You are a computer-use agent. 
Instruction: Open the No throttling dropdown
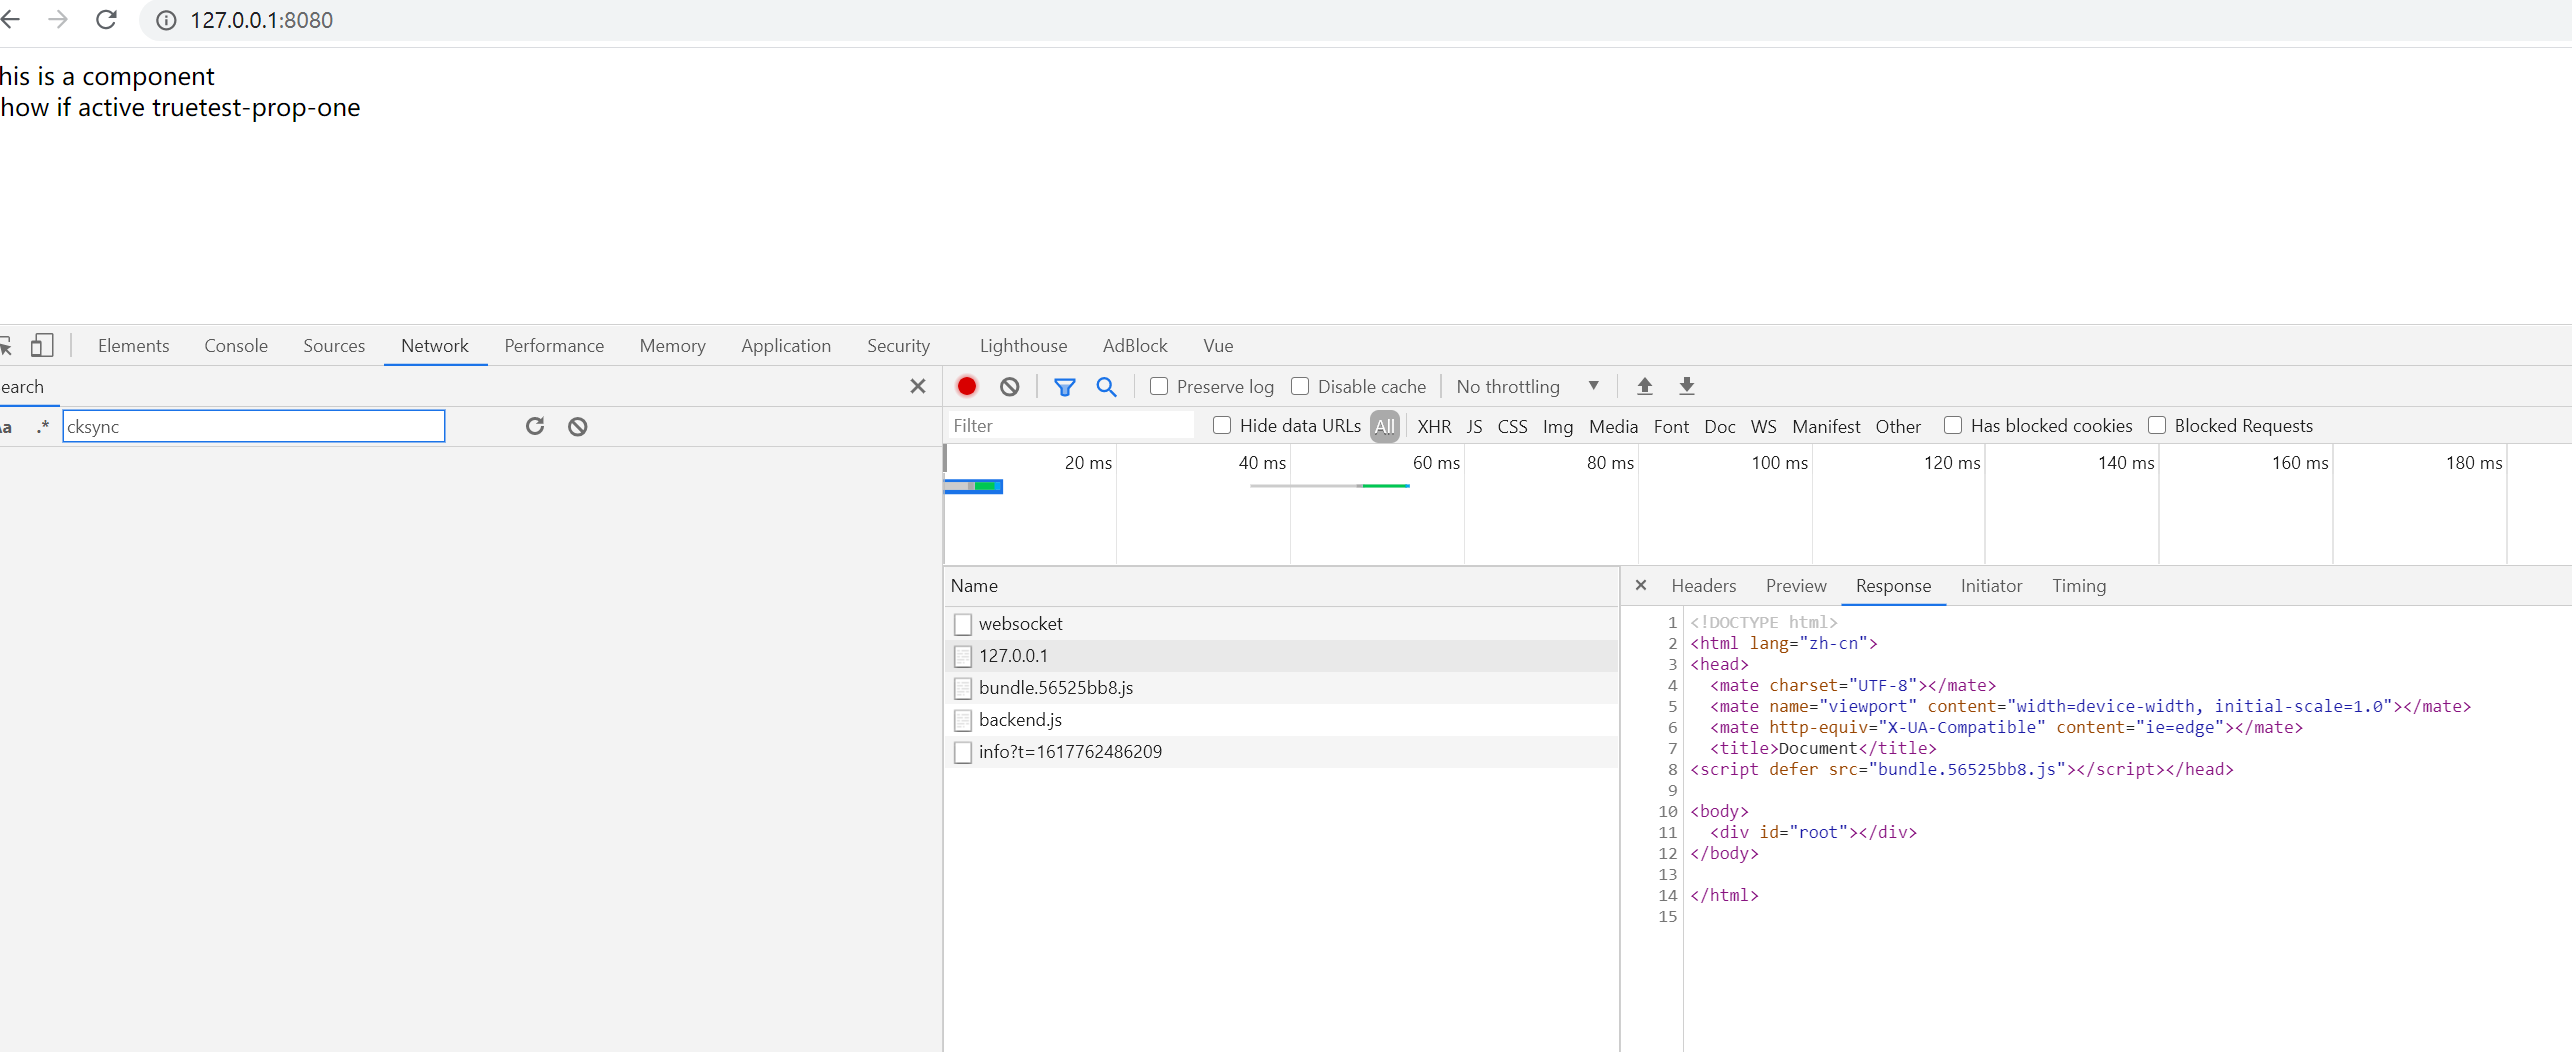(x=1527, y=386)
